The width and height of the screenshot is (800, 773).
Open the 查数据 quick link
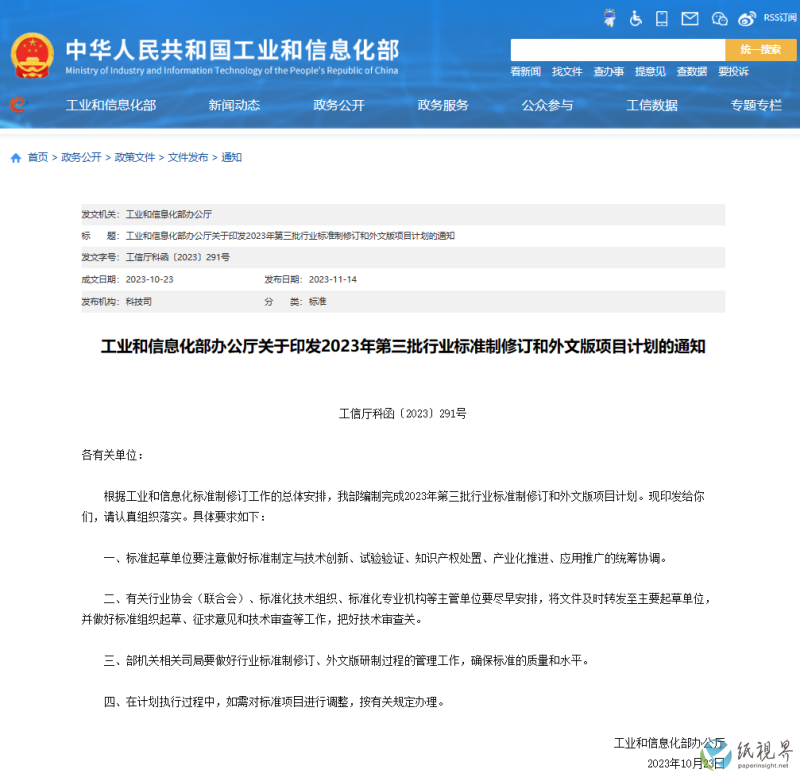pyautogui.click(x=692, y=71)
